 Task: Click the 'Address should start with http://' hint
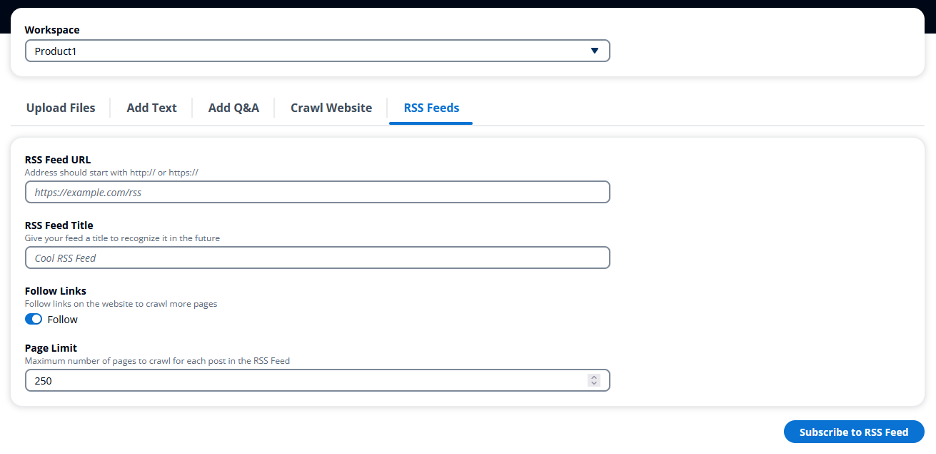(x=112, y=172)
